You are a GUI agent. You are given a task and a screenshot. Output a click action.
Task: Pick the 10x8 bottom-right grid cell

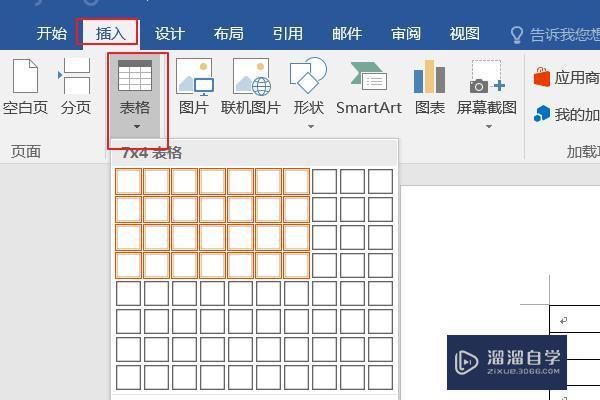pos(381,378)
